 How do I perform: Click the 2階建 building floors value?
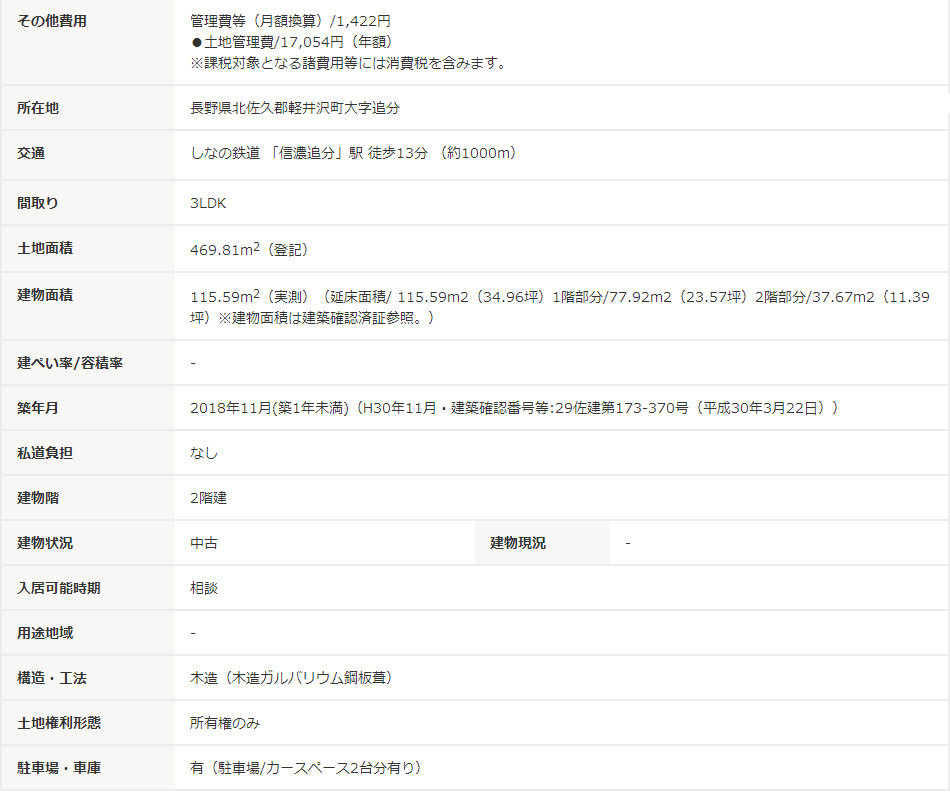tap(209, 498)
